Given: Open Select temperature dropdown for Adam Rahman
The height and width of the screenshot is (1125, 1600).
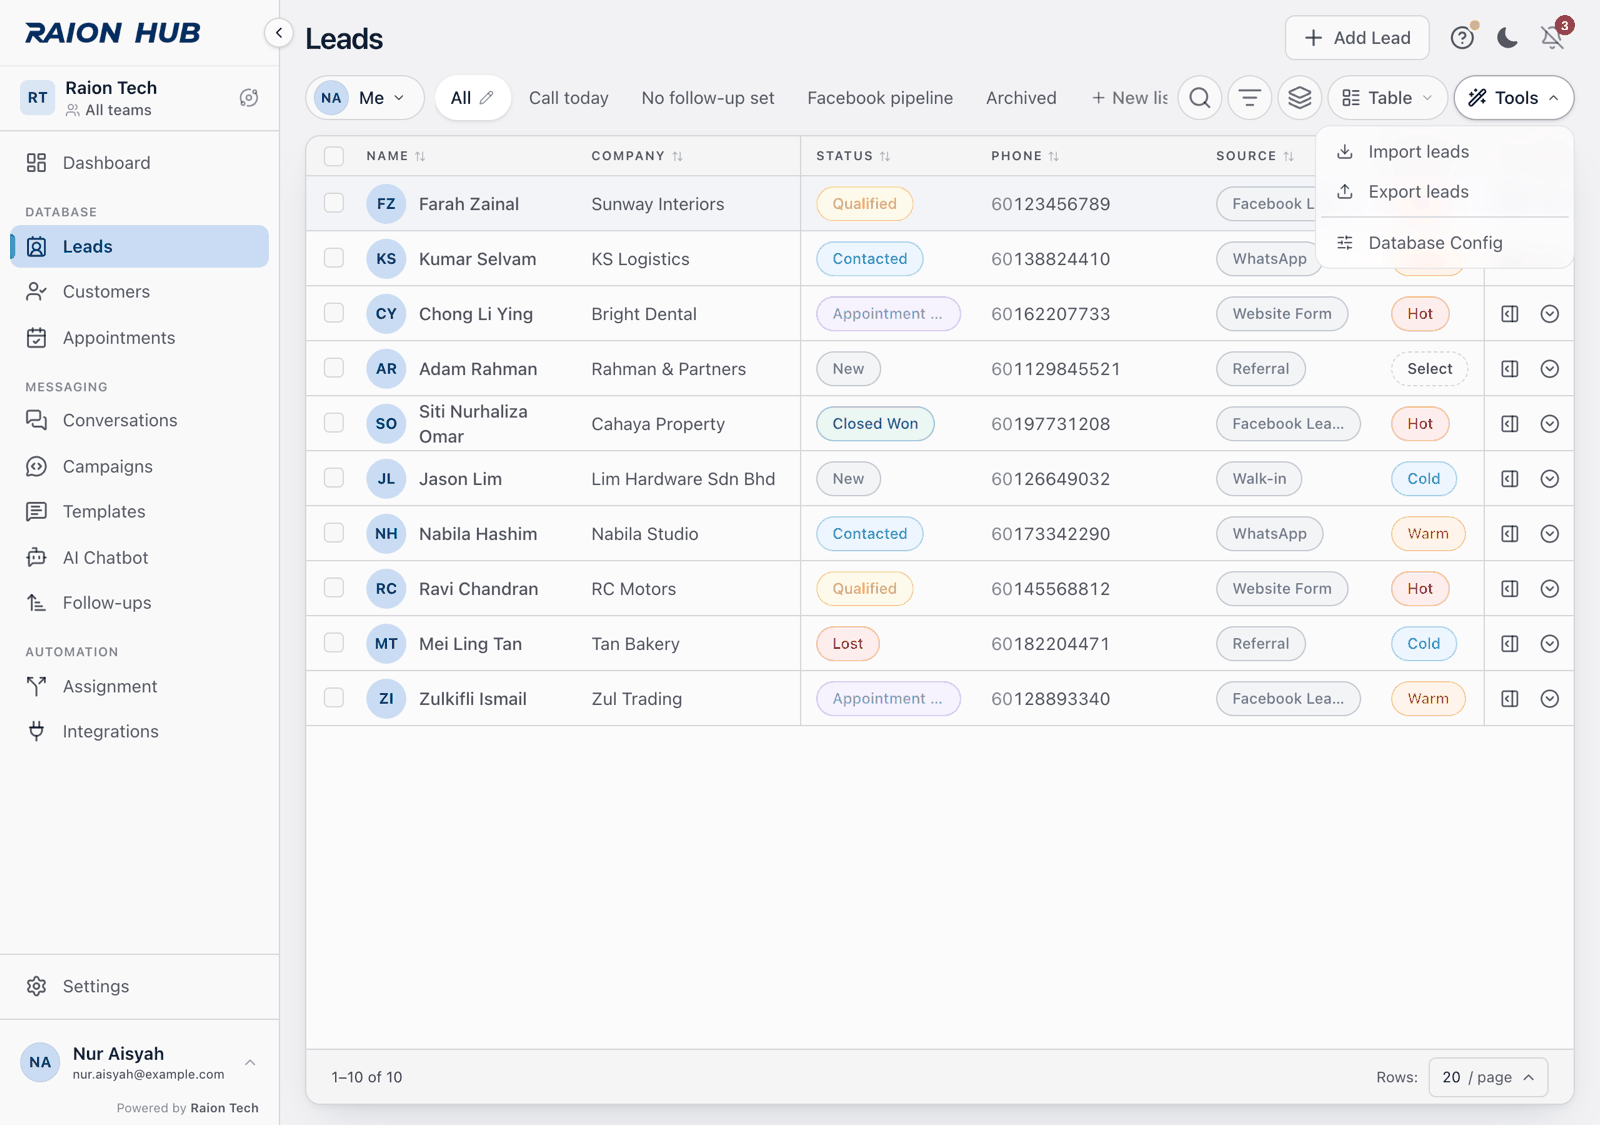Looking at the screenshot, I should (1429, 369).
